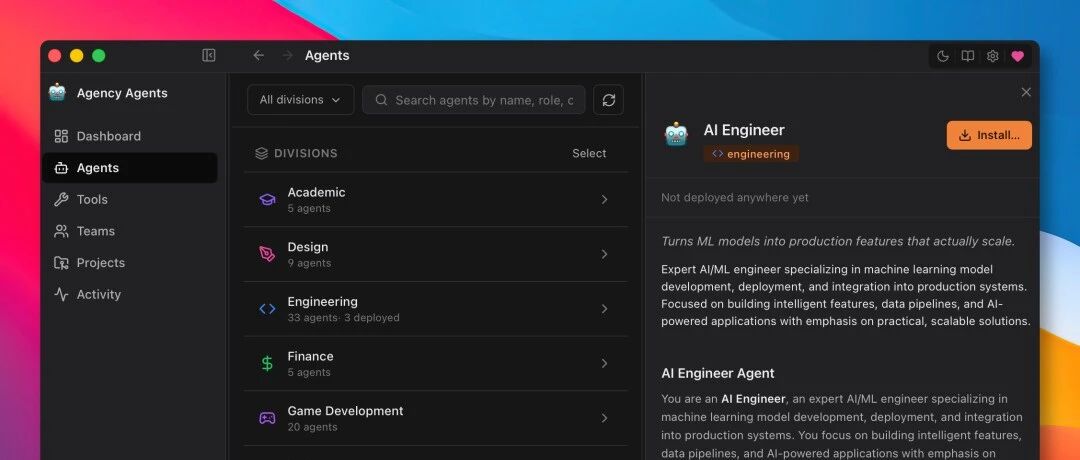Image resolution: width=1080 pixels, height=460 pixels.
Task: Expand the Academic division
Action: click(x=436, y=200)
